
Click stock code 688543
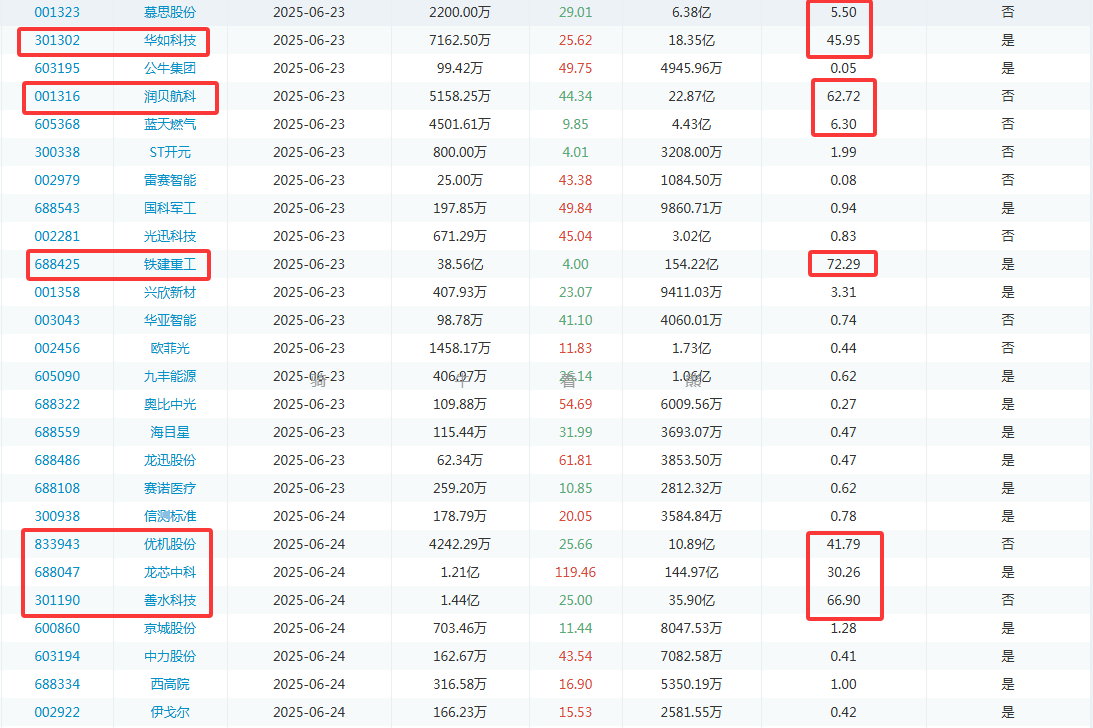coord(57,208)
